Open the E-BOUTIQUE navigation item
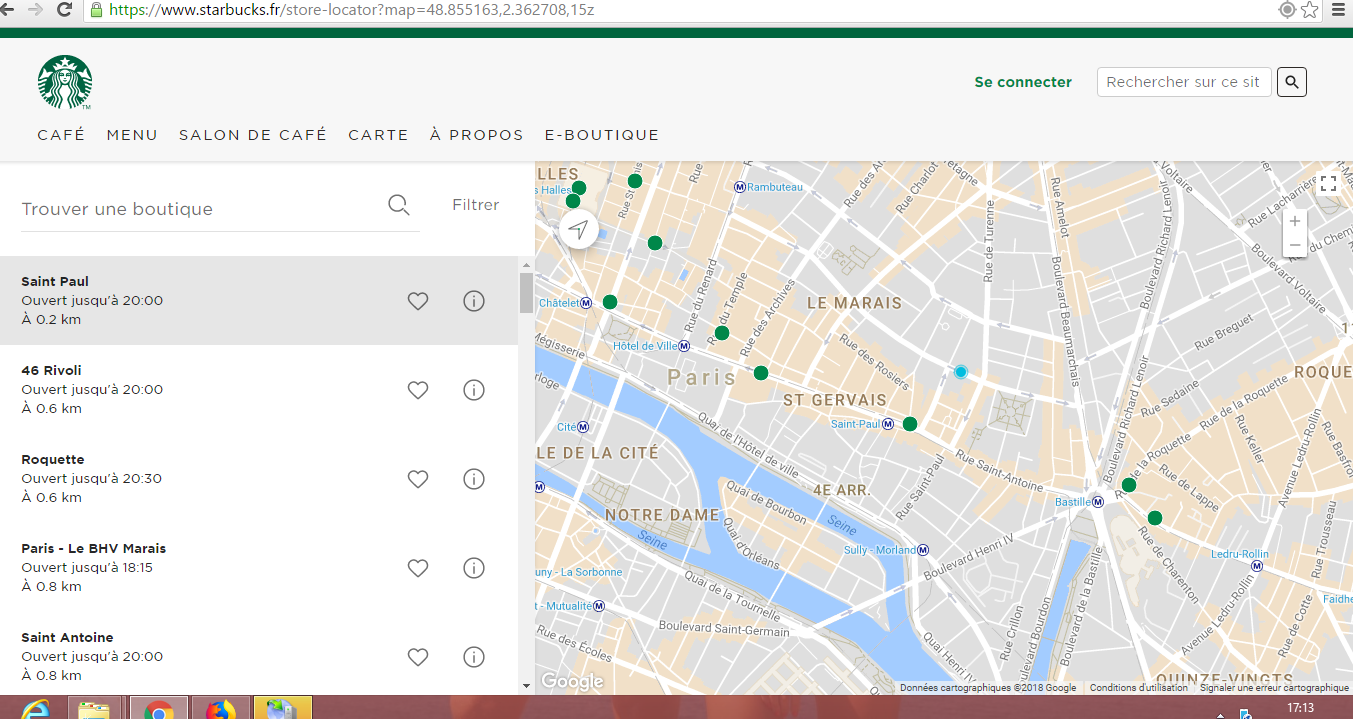The height and width of the screenshot is (719, 1353). (x=602, y=135)
